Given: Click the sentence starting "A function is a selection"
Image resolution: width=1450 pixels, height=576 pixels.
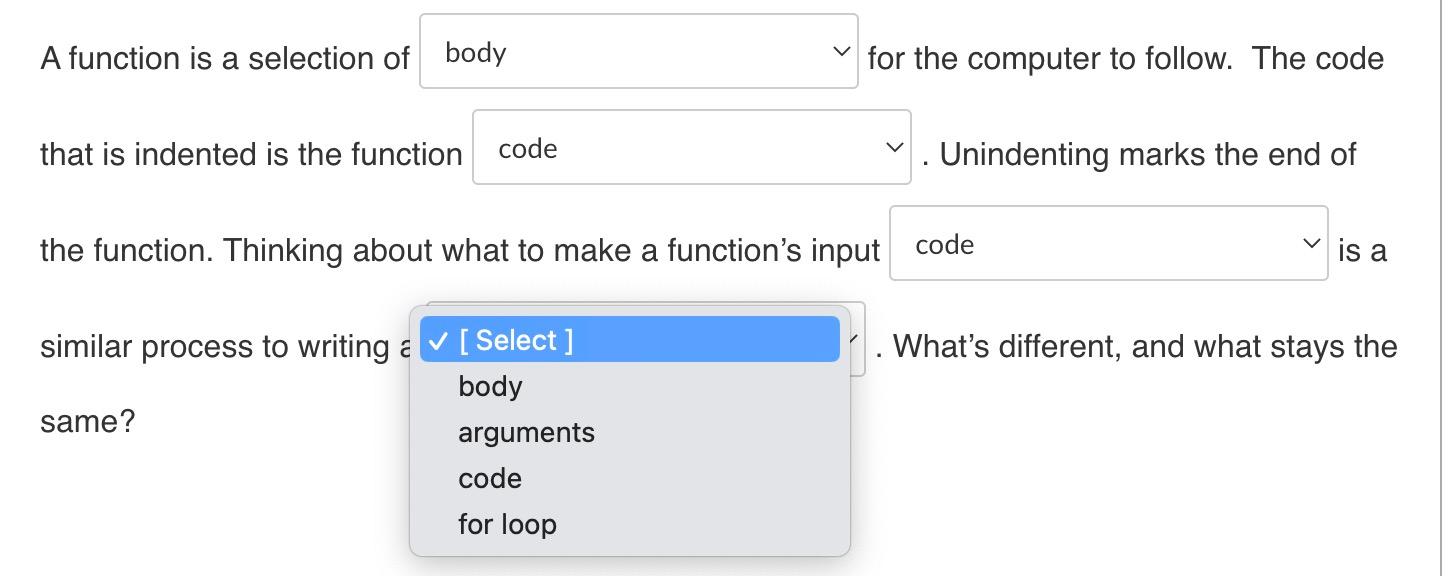Looking at the screenshot, I should pos(225,58).
